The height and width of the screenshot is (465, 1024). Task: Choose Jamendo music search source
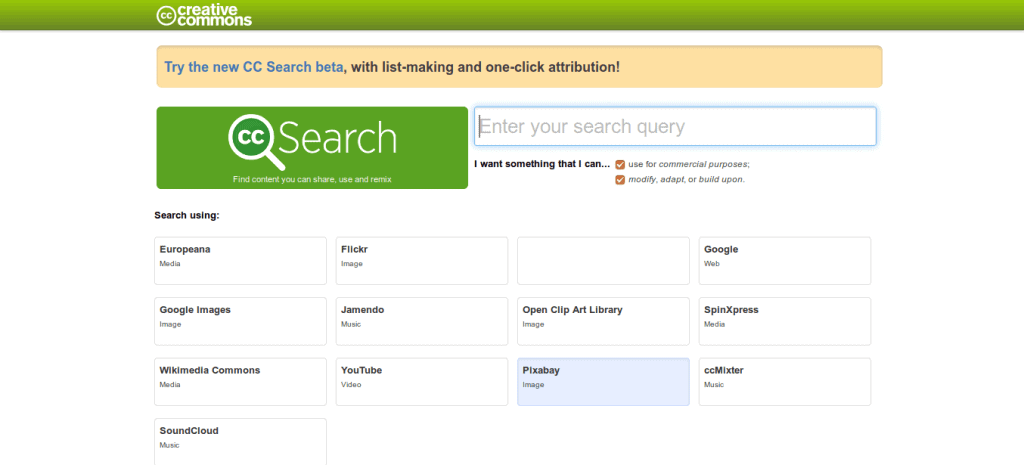(421, 321)
